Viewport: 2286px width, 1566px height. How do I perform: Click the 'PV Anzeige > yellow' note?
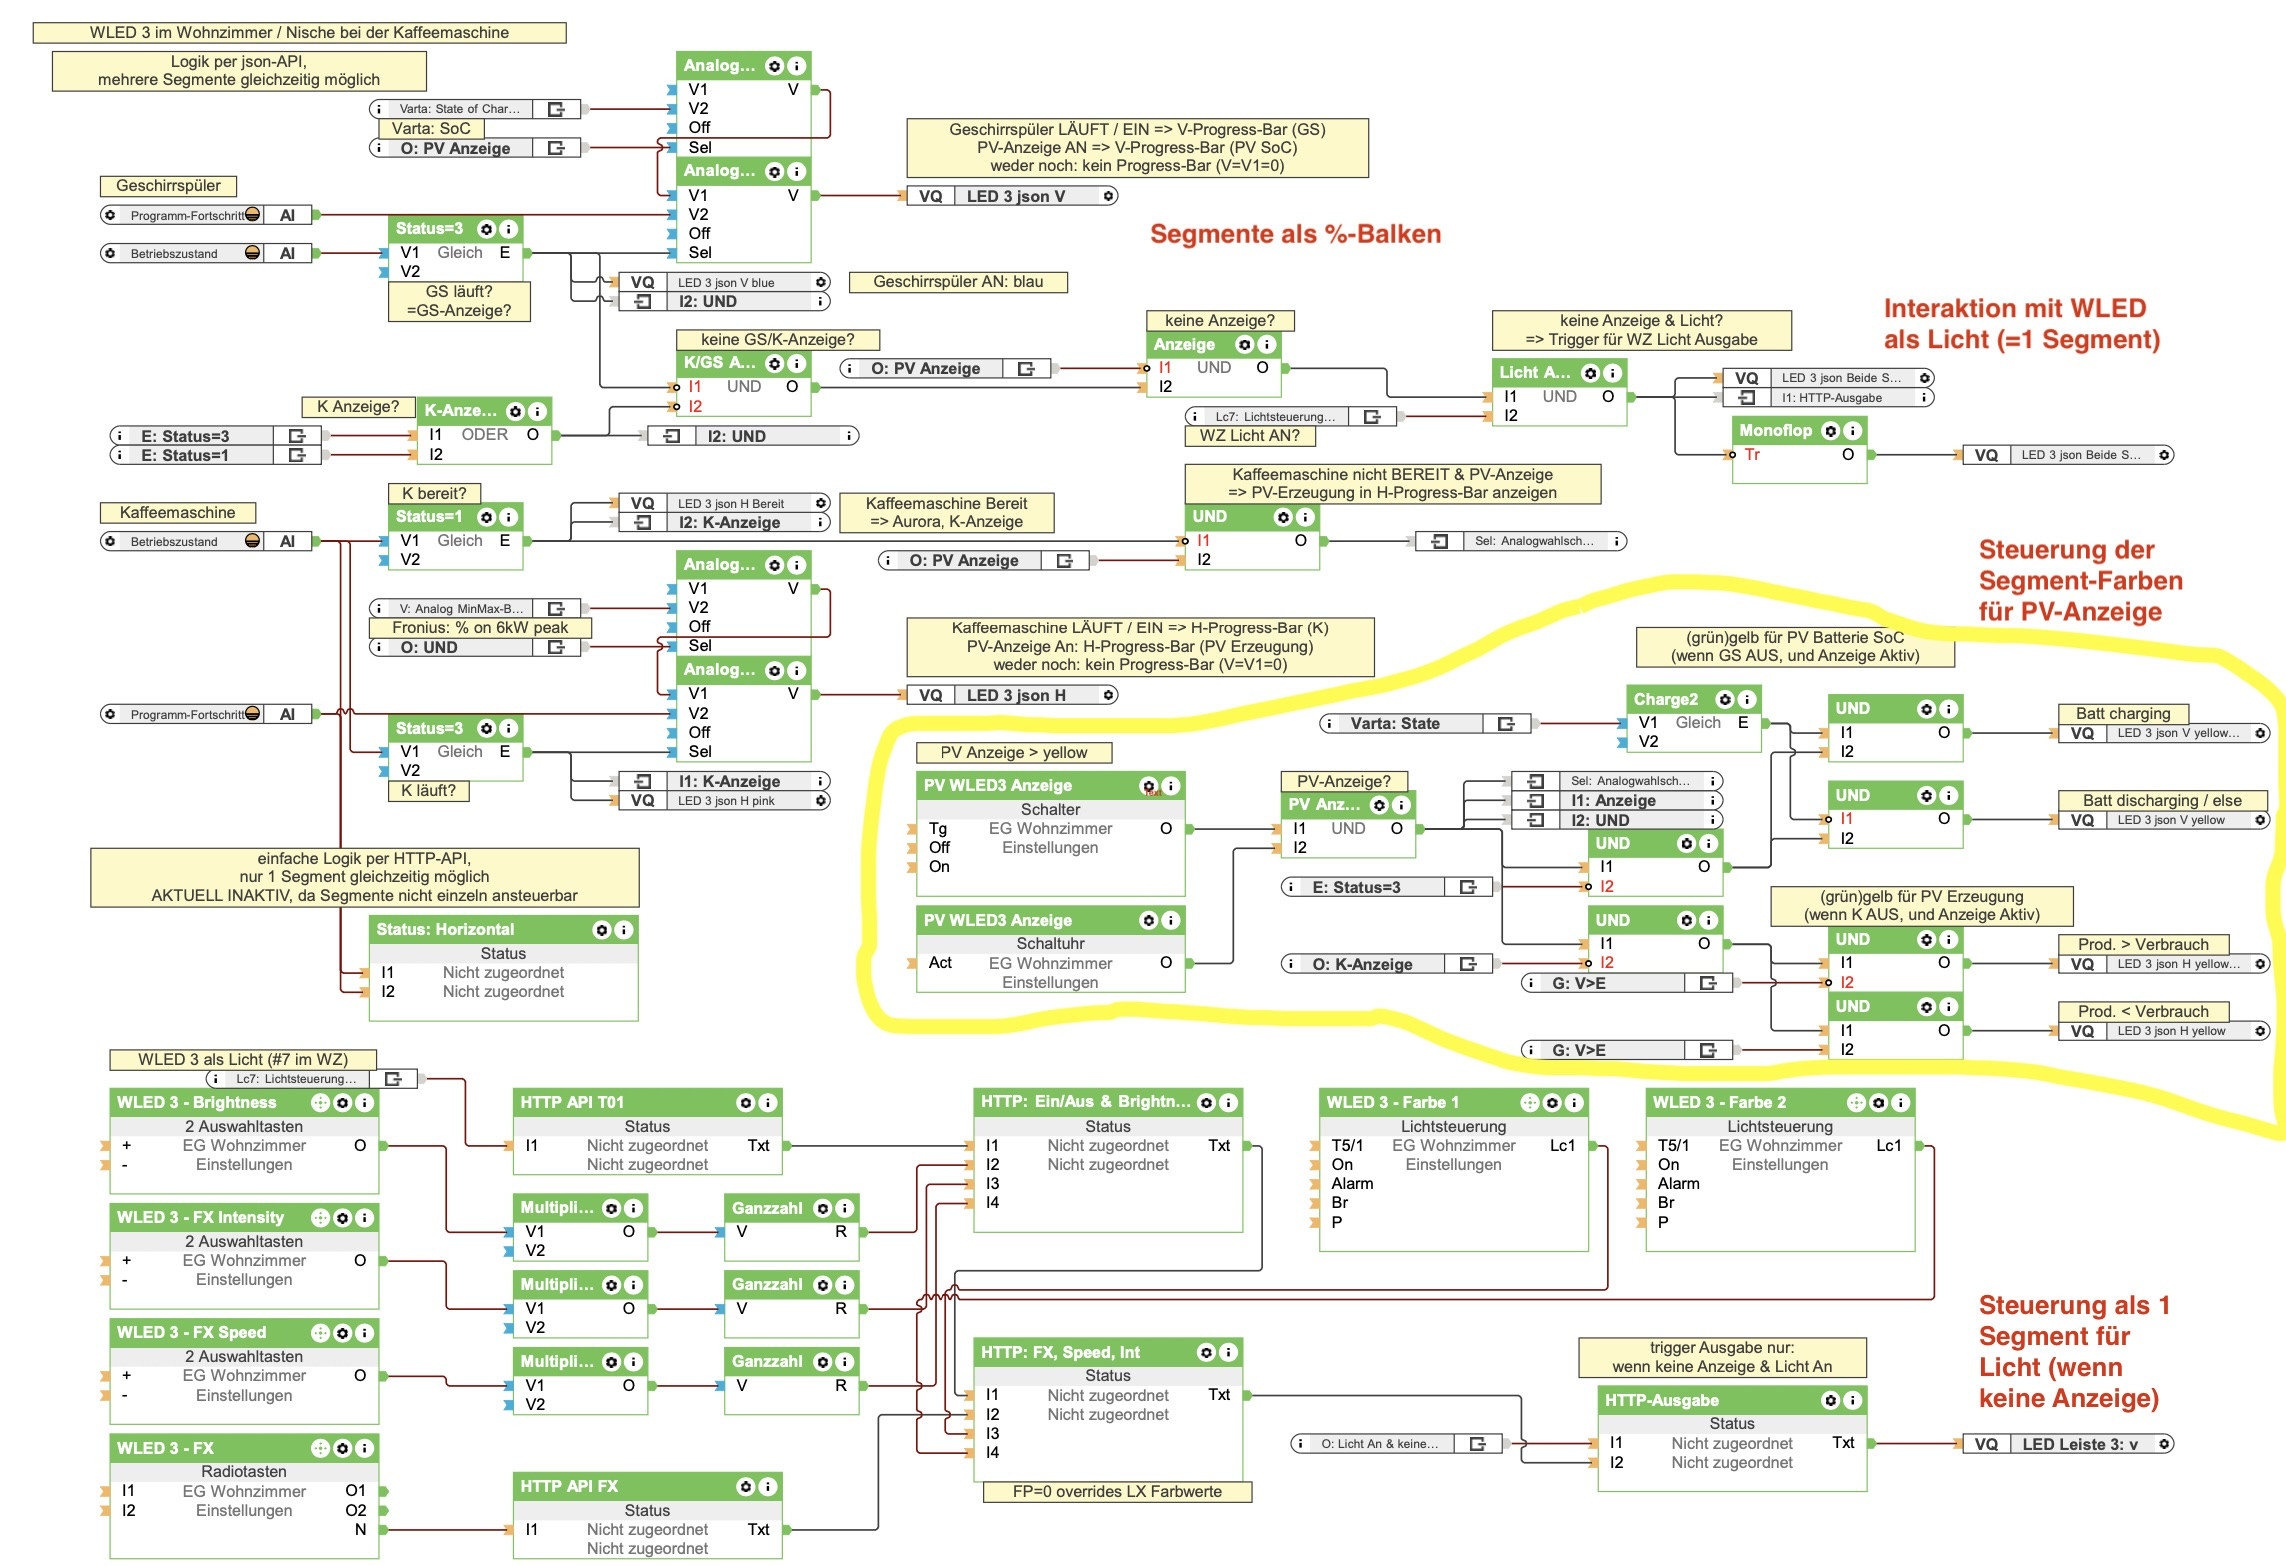coord(1014,753)
